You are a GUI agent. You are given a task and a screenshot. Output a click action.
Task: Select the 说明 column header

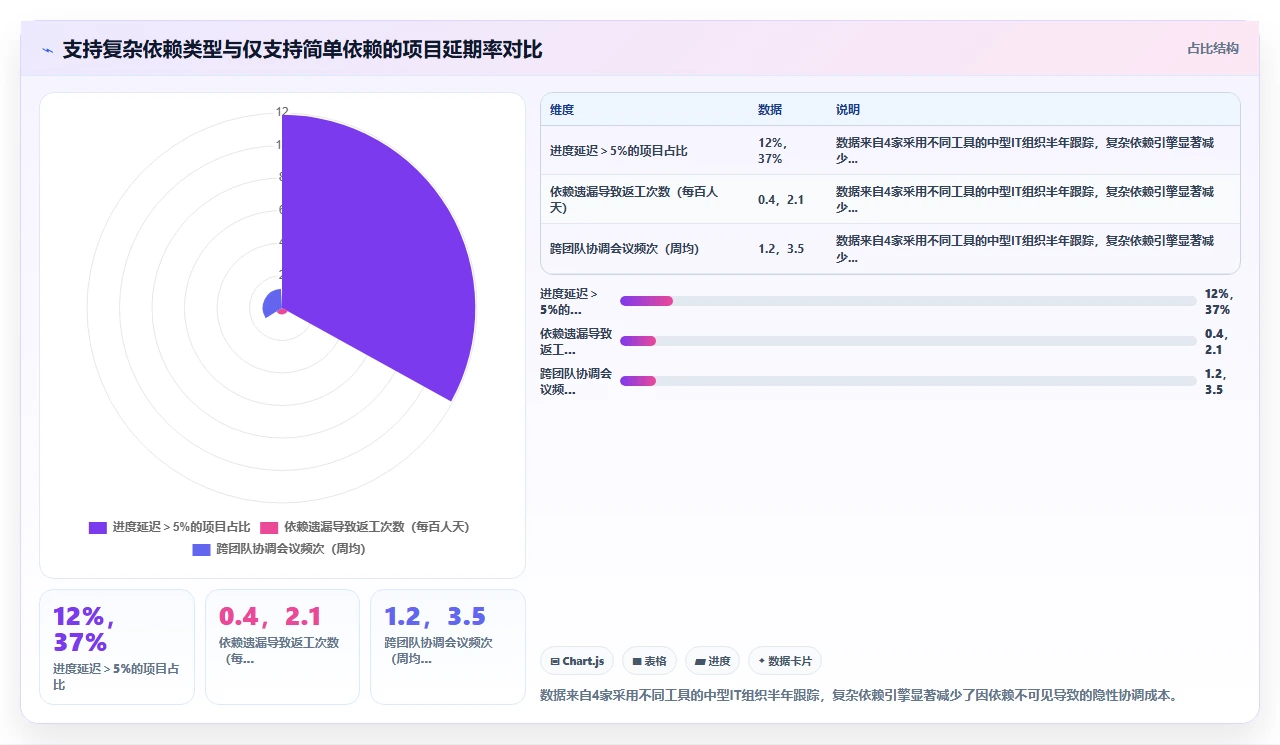tap(848, 110)
